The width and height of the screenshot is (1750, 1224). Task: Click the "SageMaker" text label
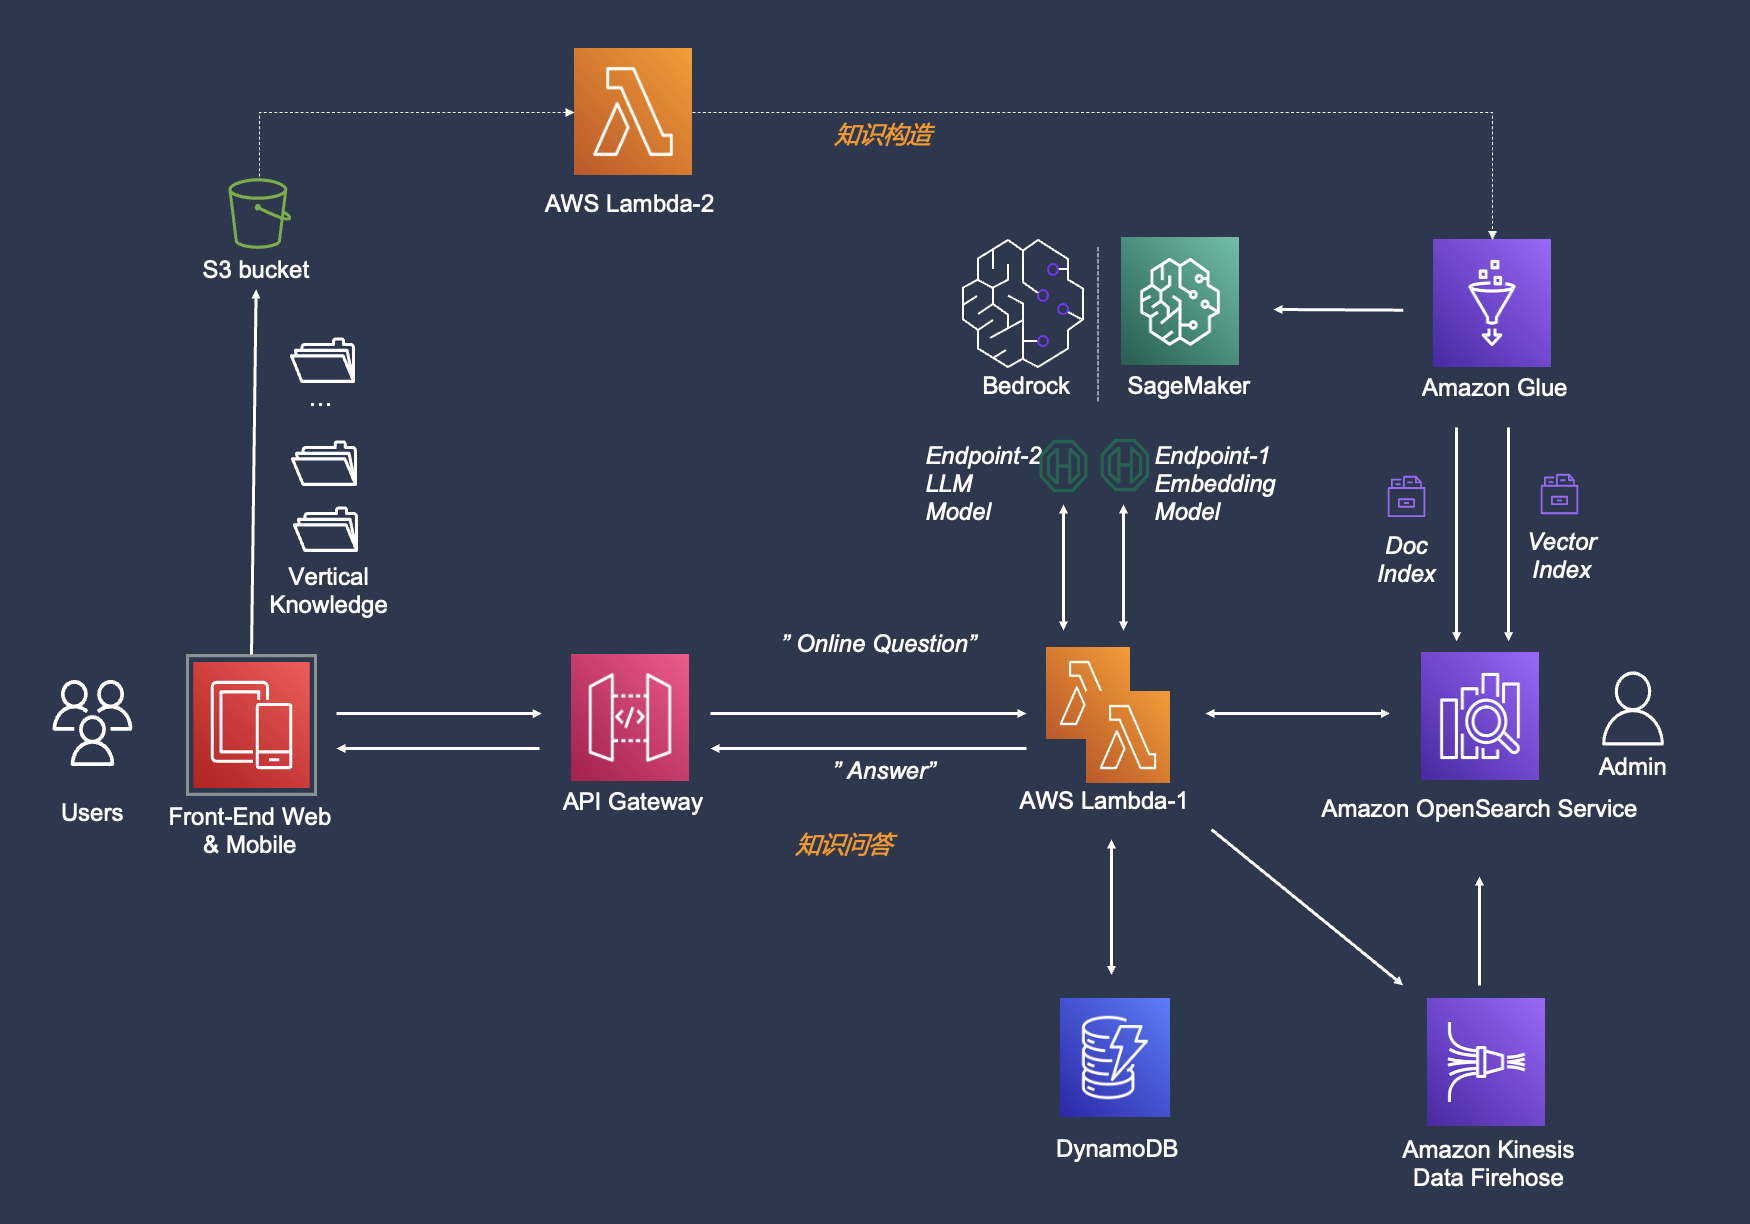click(x=1189, y=386)
